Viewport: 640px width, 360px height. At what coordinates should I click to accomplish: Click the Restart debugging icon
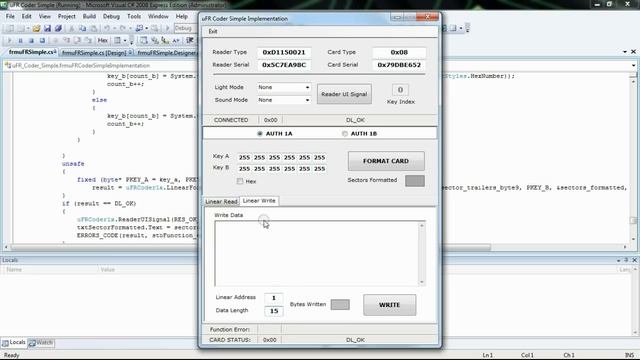tap(42, 40)
